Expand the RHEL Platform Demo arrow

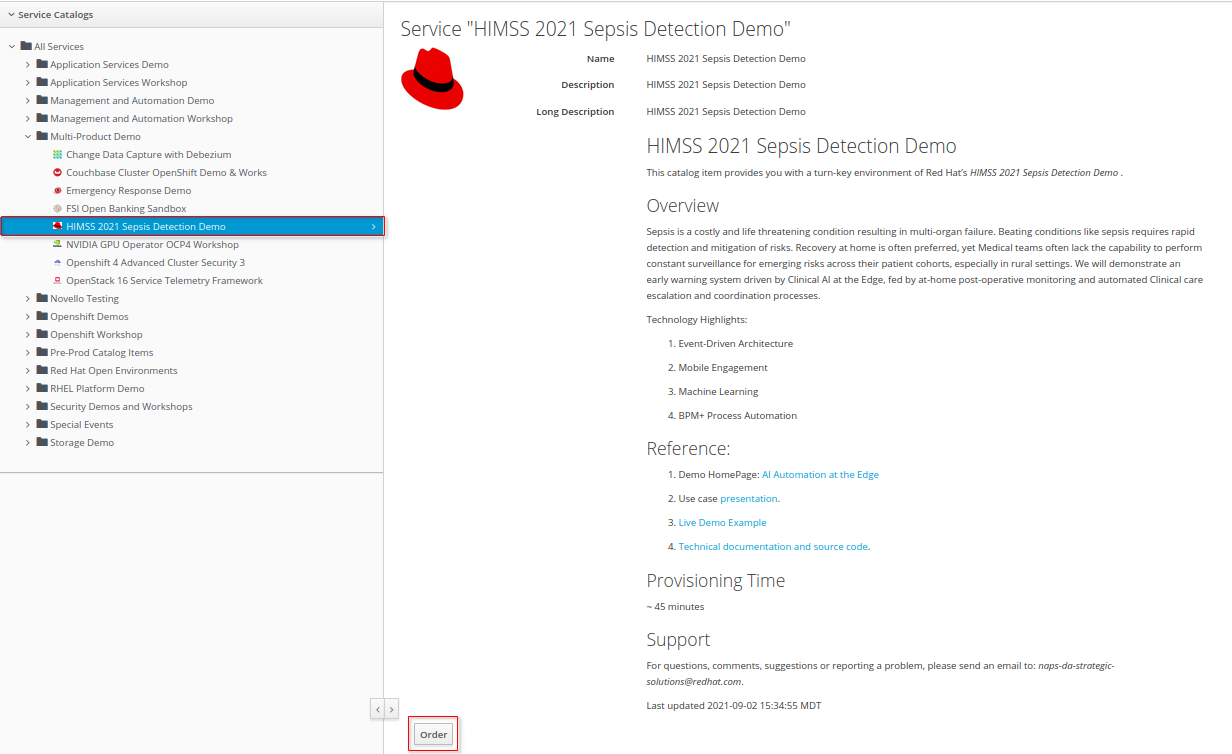pyautogui.click(x=28, y=389)
